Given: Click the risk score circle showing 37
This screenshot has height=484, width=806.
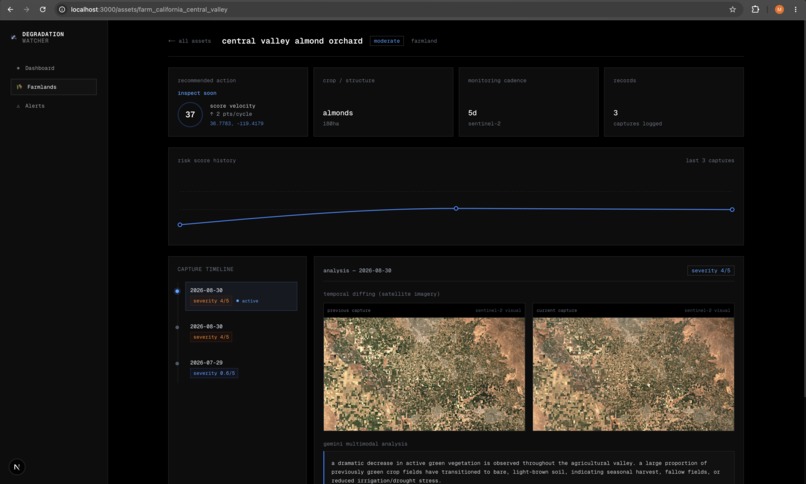Looking at the screenshot, I should click(190, 115).
